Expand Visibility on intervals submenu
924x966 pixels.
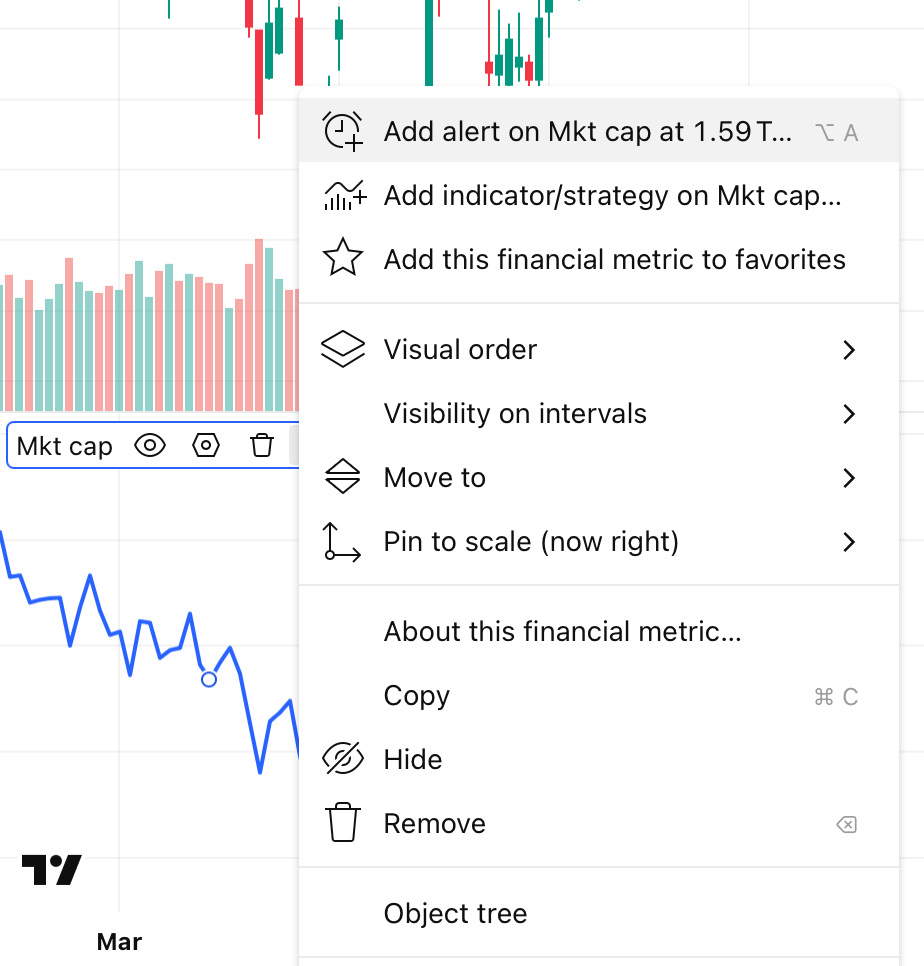(599, 413)
